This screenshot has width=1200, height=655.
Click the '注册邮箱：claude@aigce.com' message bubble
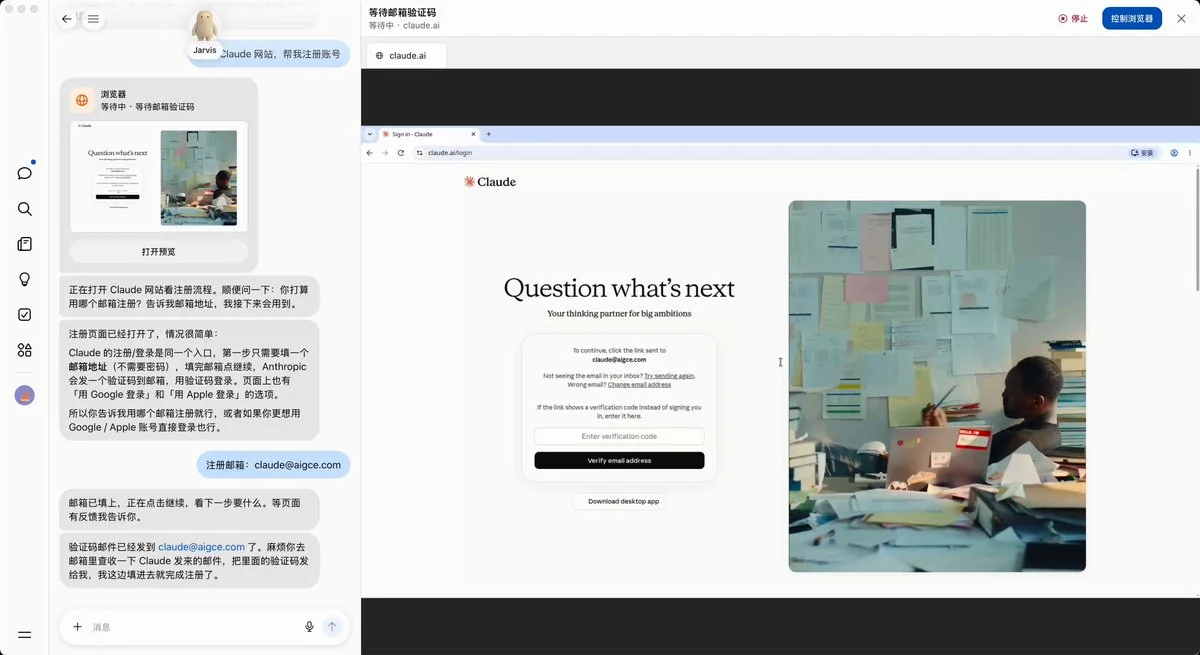[273, 465]
